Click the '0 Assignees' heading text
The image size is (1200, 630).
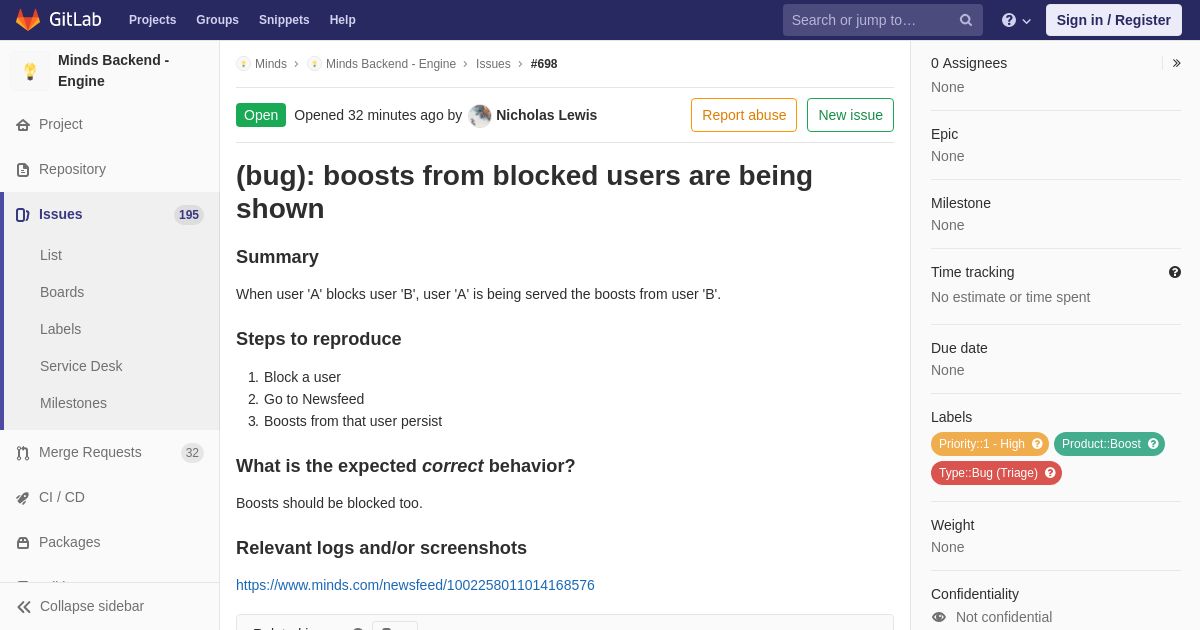pyautogui.click(x=969, y=63)
